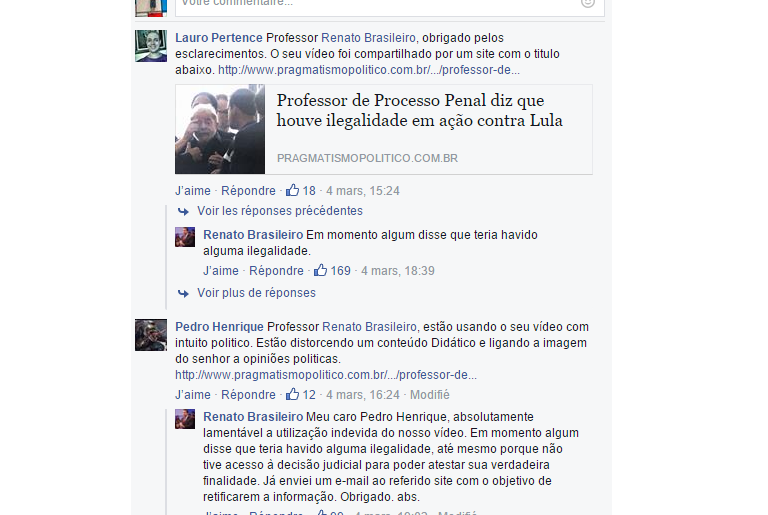Click the thumbs-up icon showing 18 likes
768x515 pixels.
pos(292,190)
